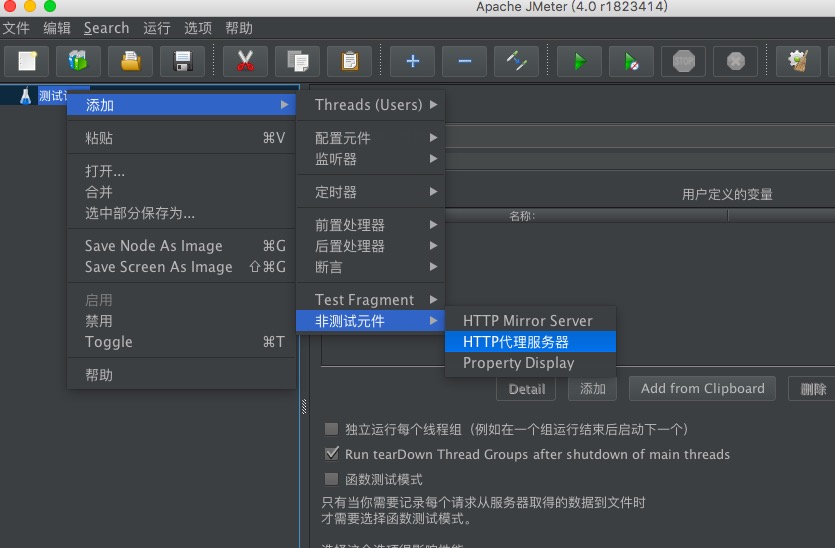Choose 合并 in context menu
This screenshot has height=548, width=835.
point(182,192)
